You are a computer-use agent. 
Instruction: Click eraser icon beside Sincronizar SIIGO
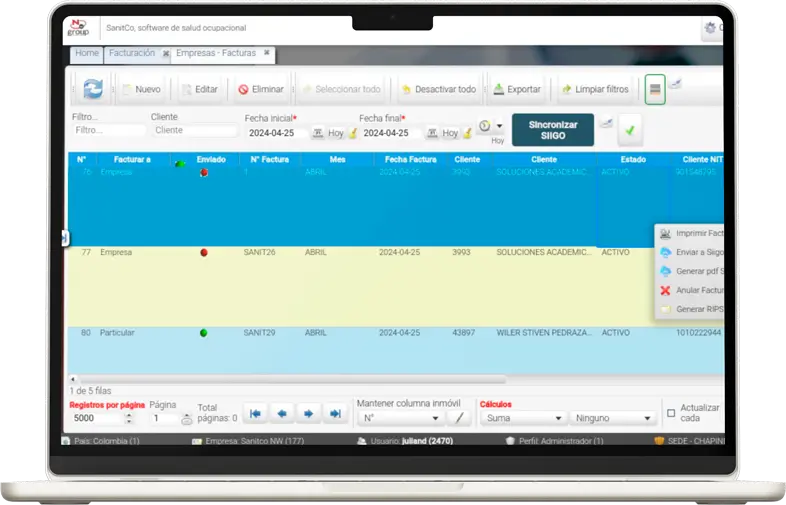coord(606,123)
